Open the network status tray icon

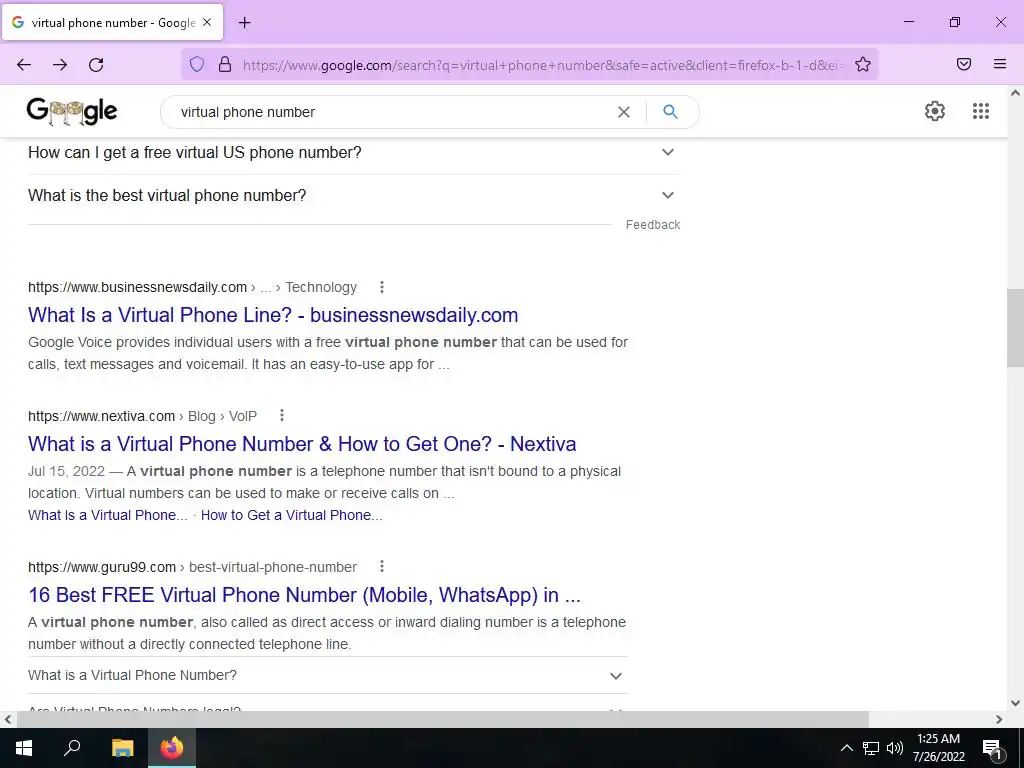coord(871,748)
